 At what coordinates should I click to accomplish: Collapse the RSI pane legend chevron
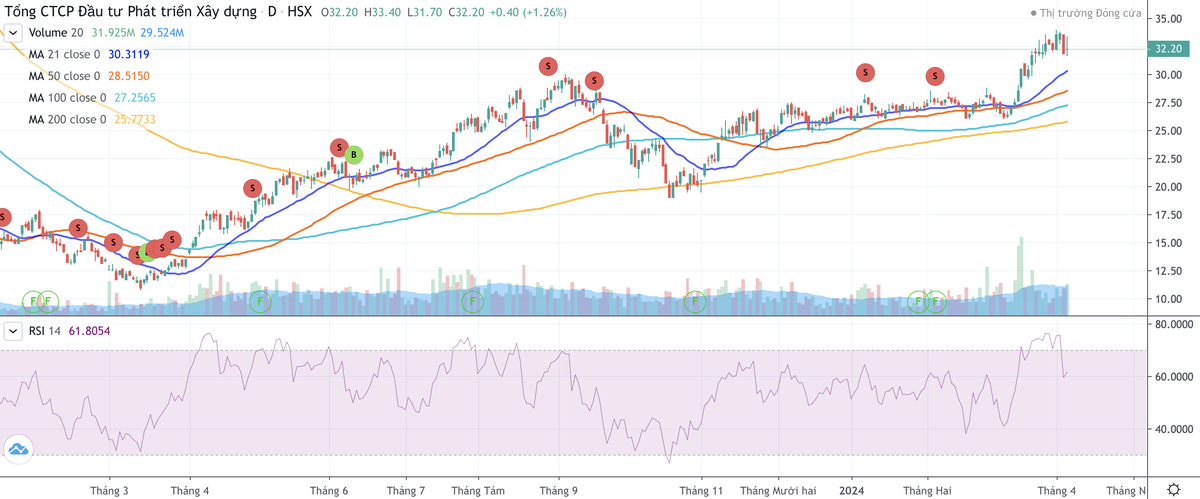click(x=14, y=330)
